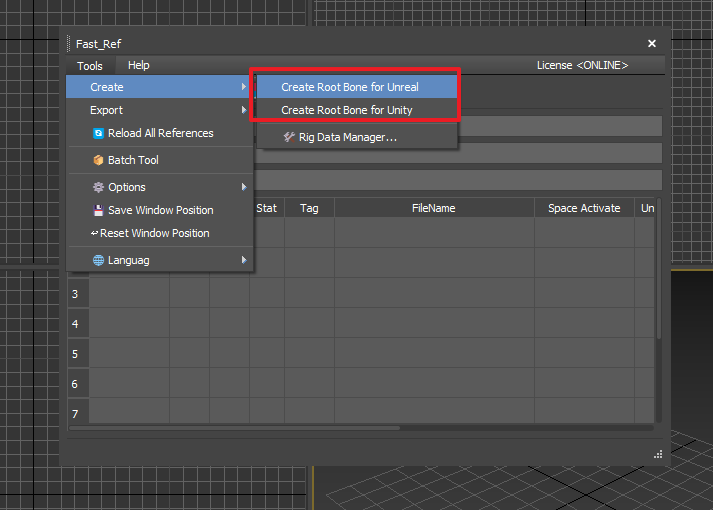The width and height of the screenshot is (713, 510).
Task: Click the Save Window Position floppy icon
Action: pyautogui.click(x=98, y=210)
